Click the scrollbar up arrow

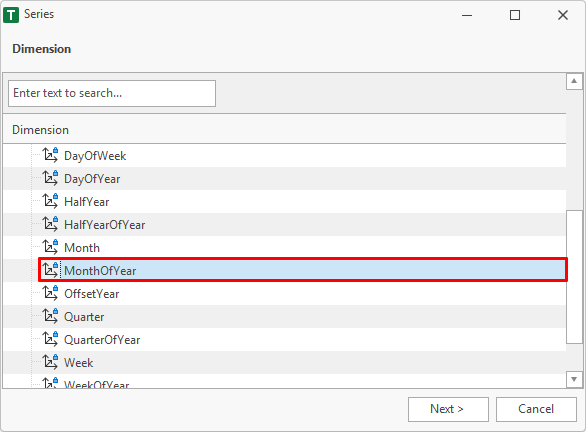(574, 81)
